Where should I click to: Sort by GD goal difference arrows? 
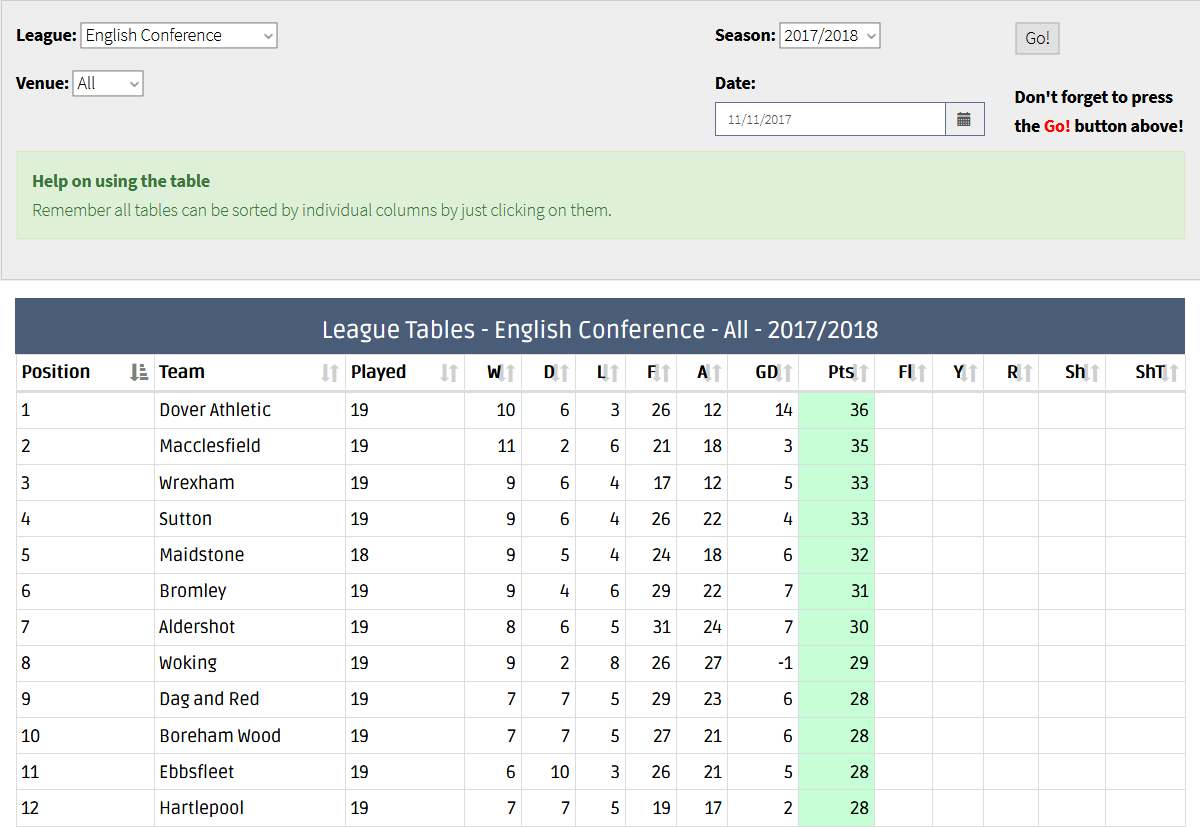pos(783,373)
